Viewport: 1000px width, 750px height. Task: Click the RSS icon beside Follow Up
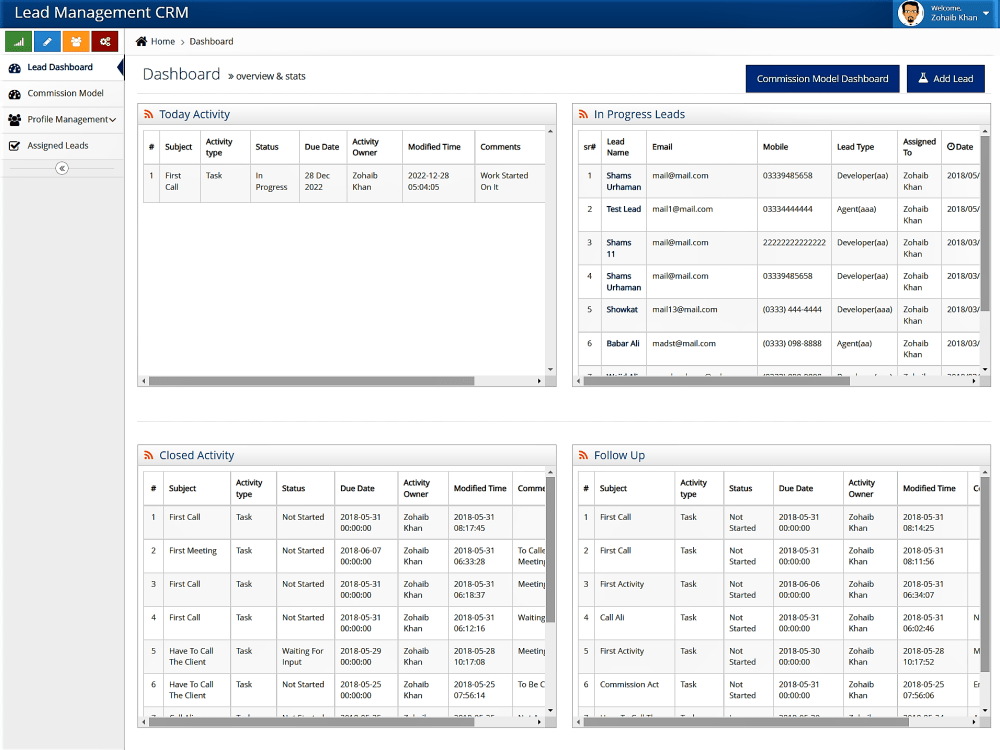(583, 455)
